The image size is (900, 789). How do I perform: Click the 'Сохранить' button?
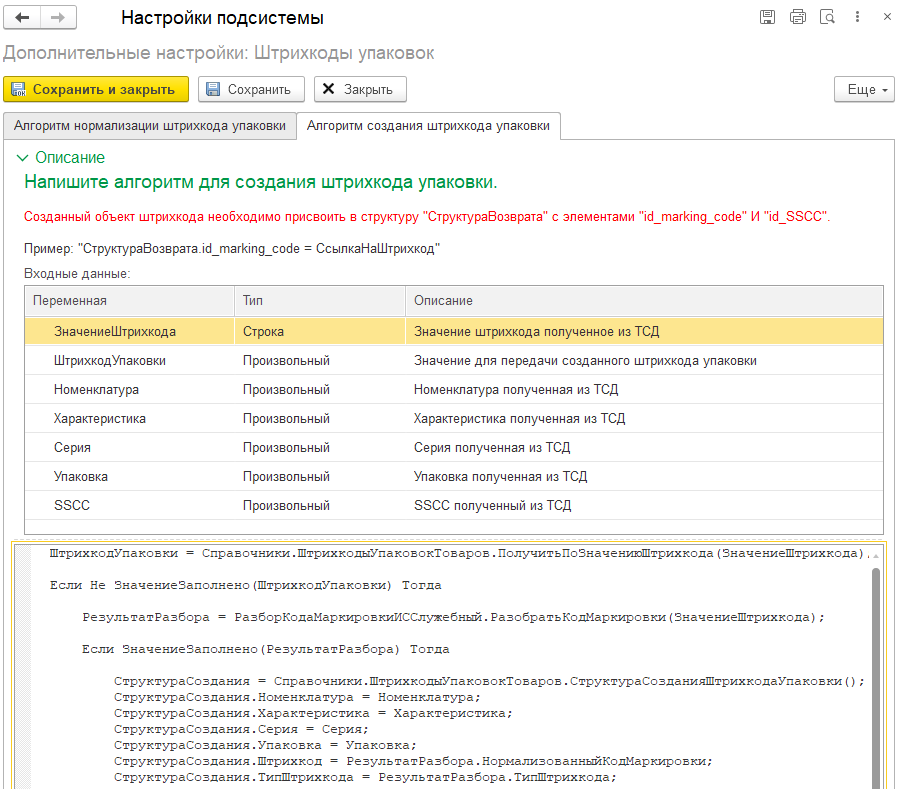(251, 90)
